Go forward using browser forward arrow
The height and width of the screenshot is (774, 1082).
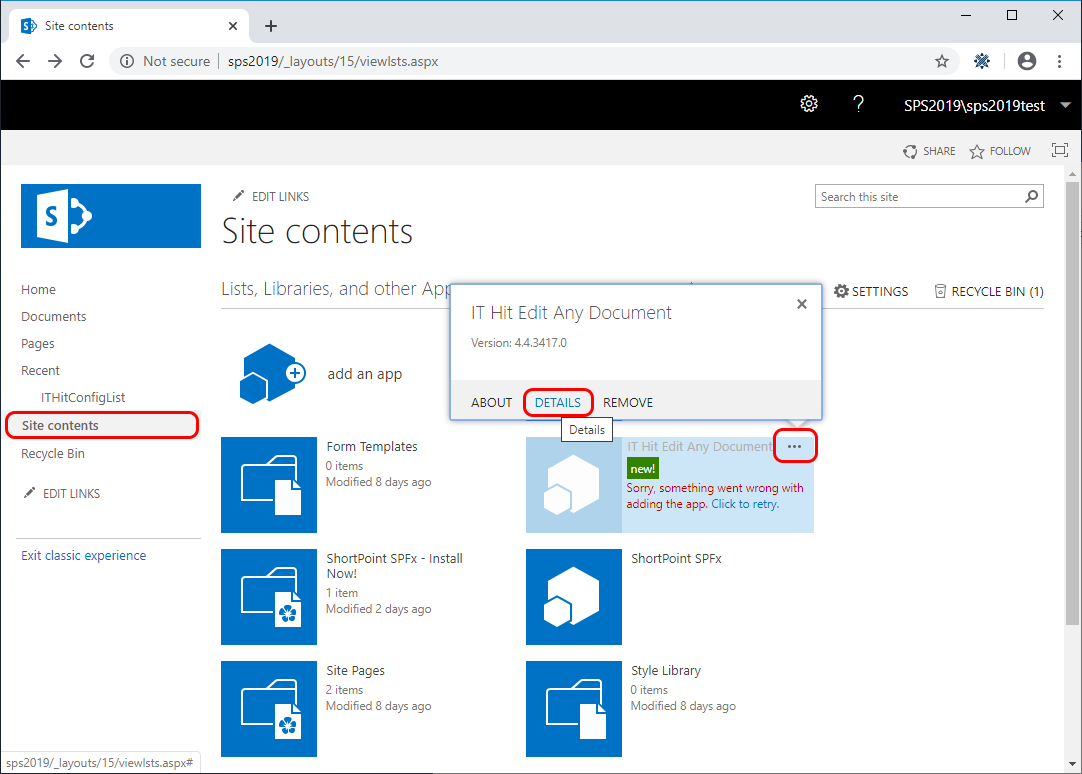(x=55, y=61)
